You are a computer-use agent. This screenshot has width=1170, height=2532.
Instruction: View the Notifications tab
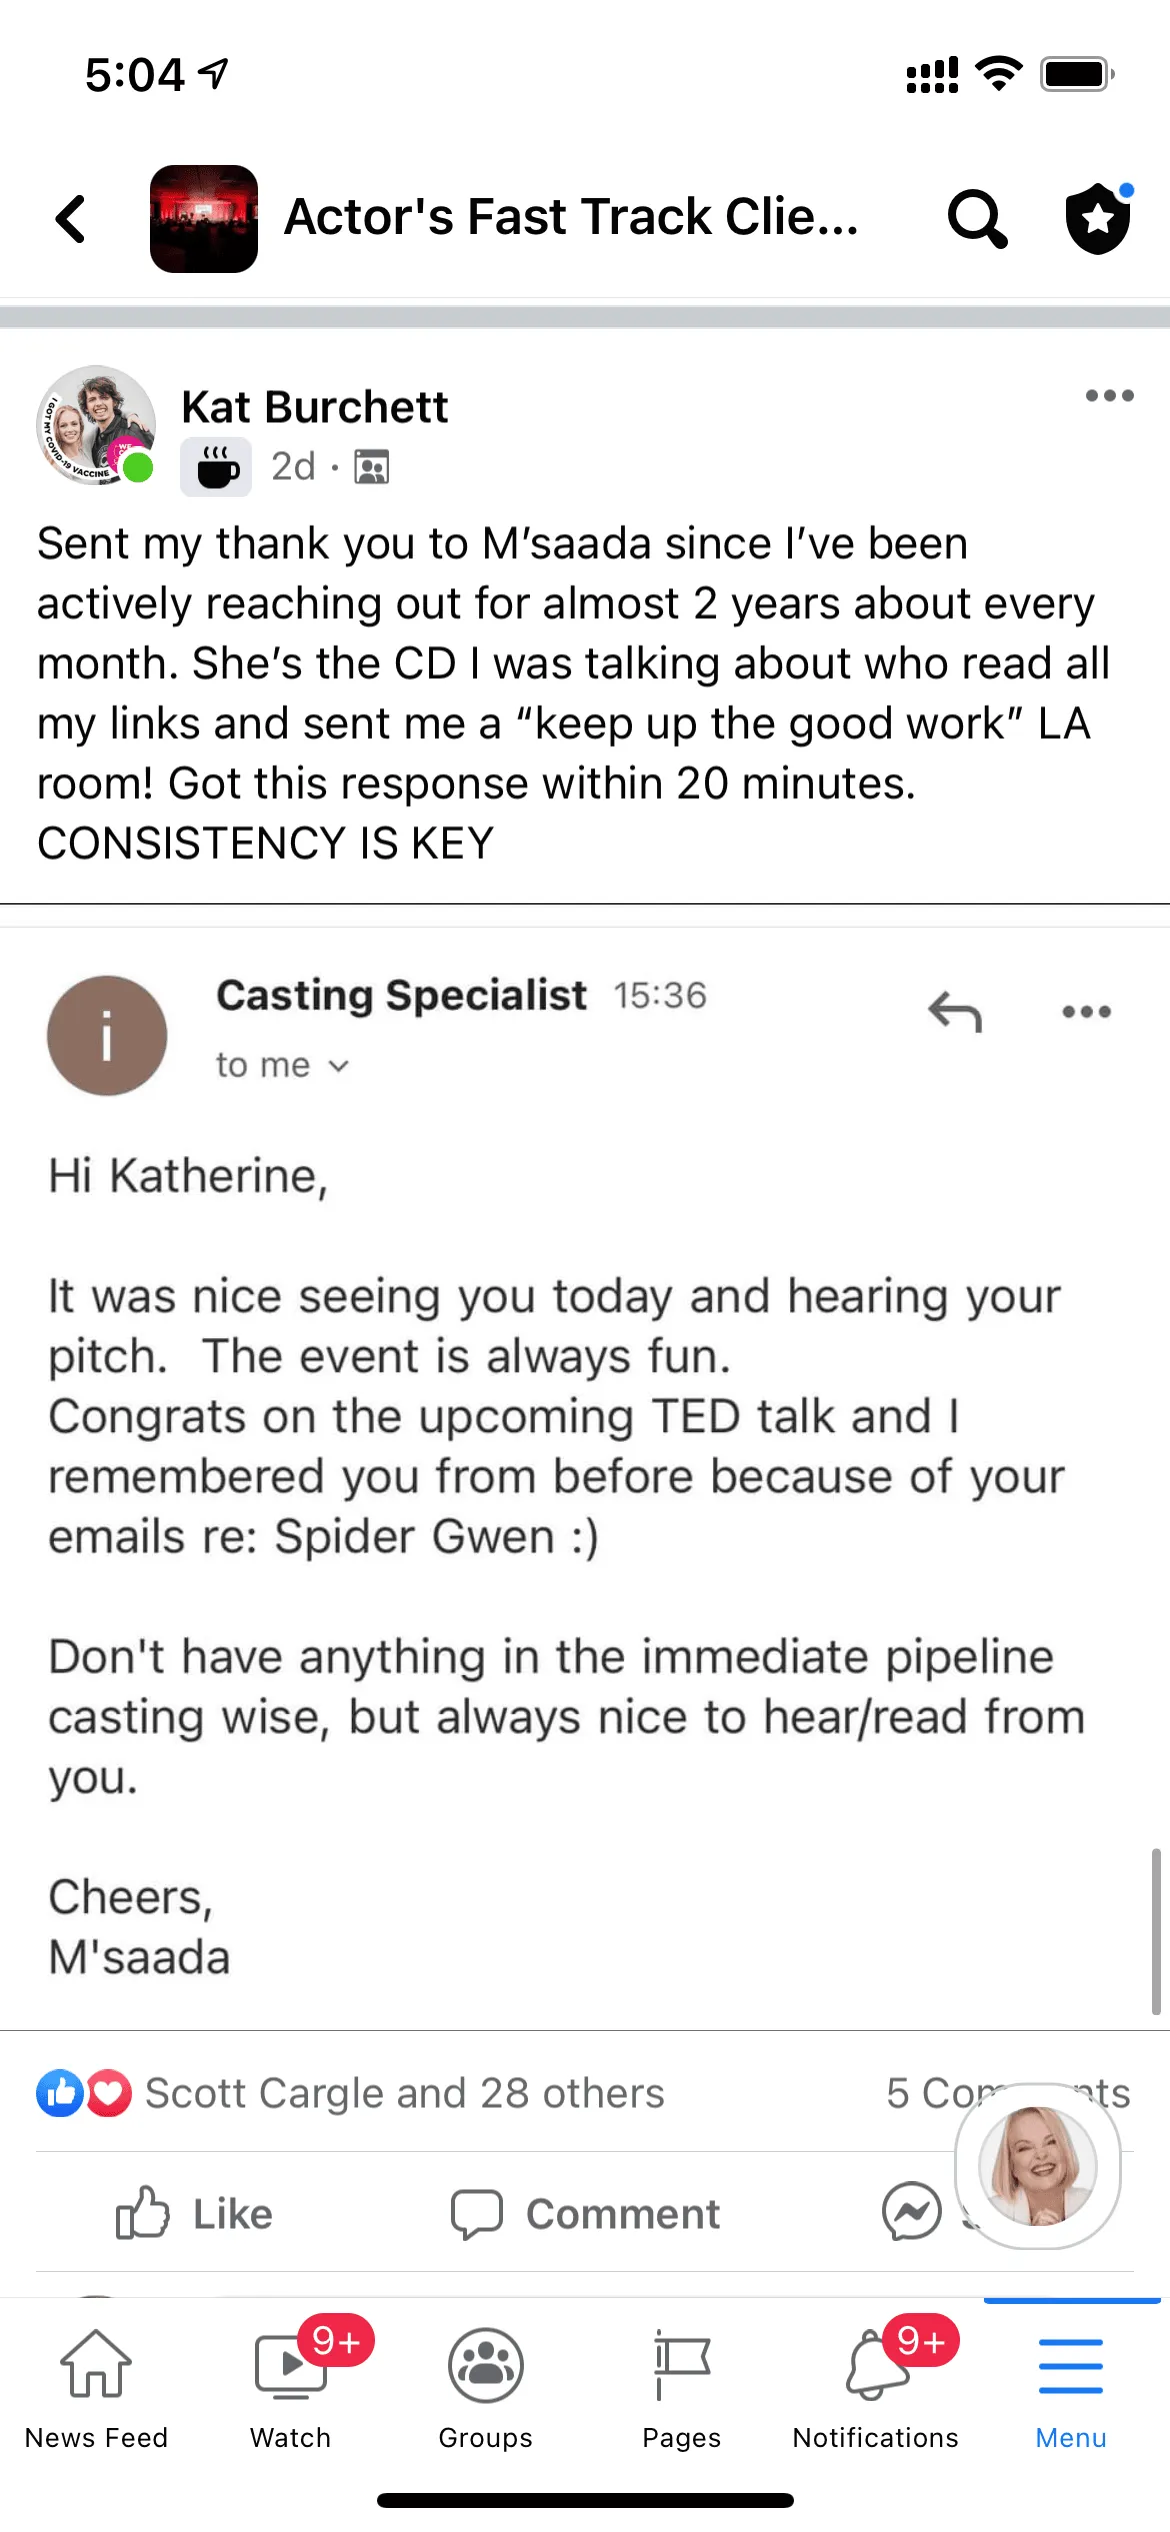pyautogui.click(x=876, y=2386)
